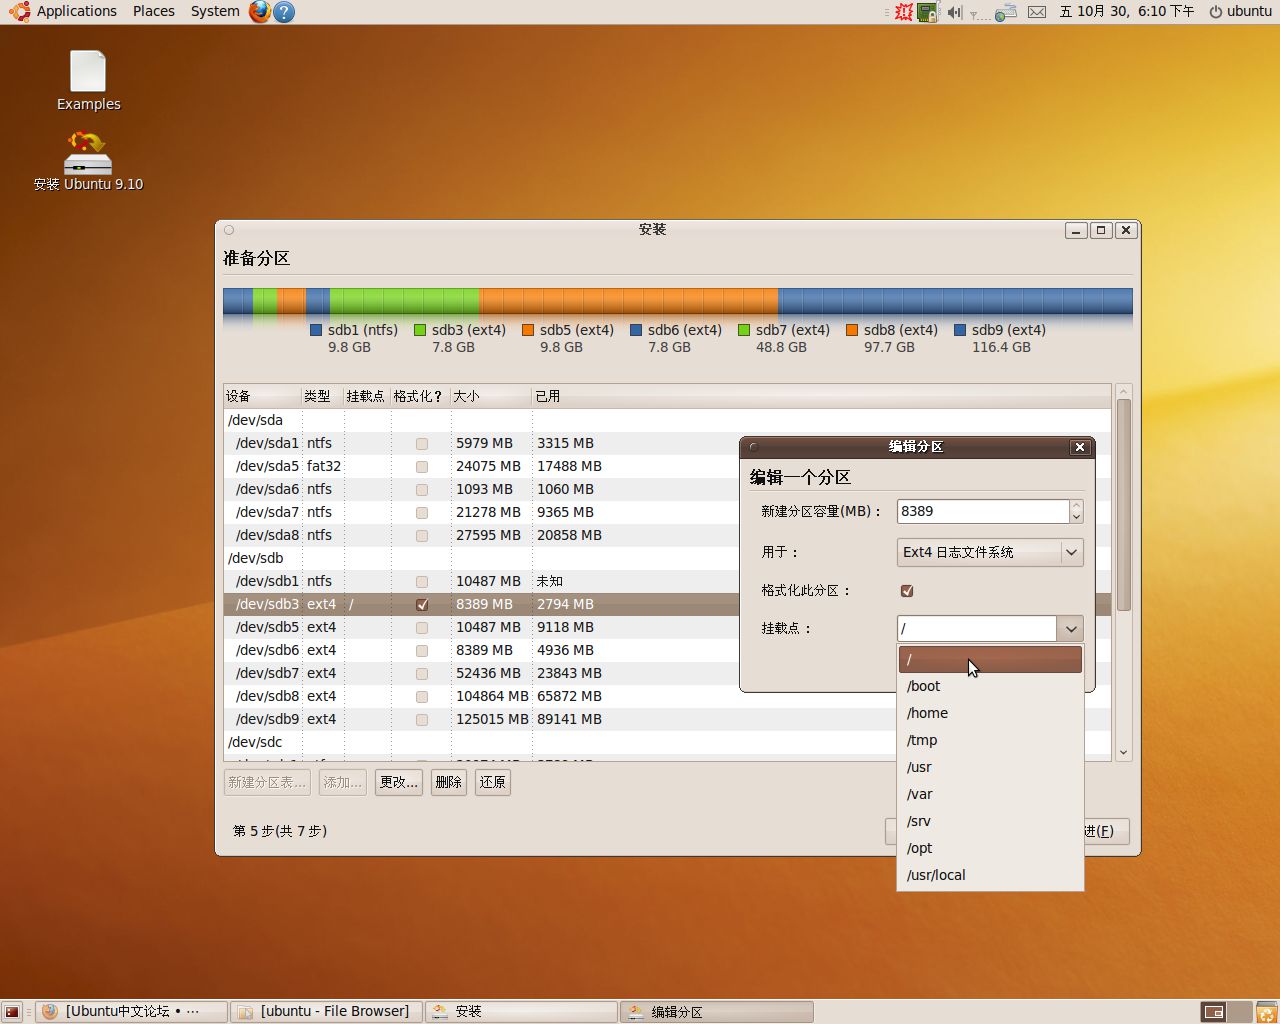Select the /dev/sdb7 partition row
The width and height of the screenshot is (1280, 1024).
[x=667, y=674]
